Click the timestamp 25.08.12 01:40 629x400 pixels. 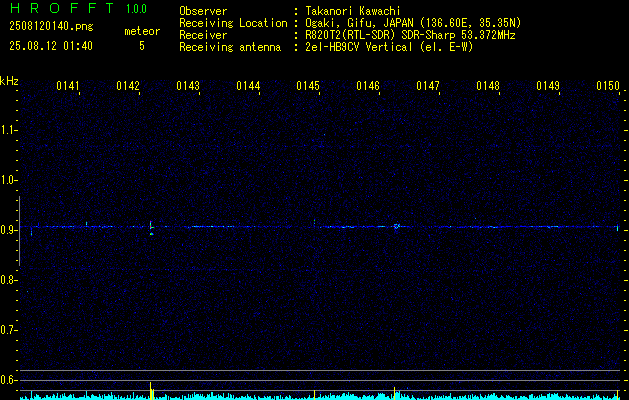tap(51, 46)
